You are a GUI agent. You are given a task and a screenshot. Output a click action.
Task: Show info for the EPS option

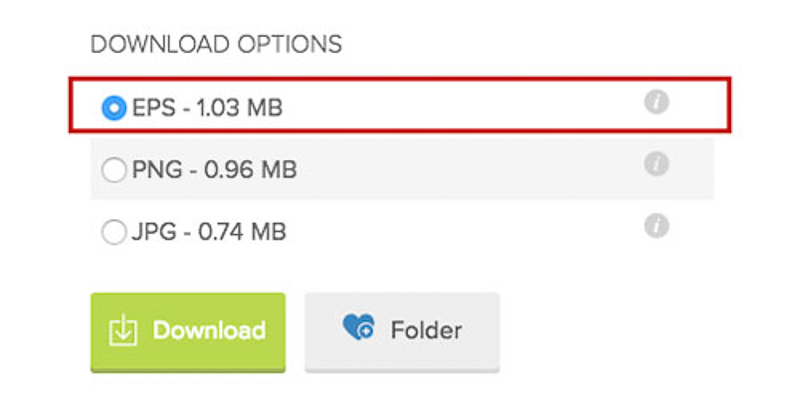point(656,102)
